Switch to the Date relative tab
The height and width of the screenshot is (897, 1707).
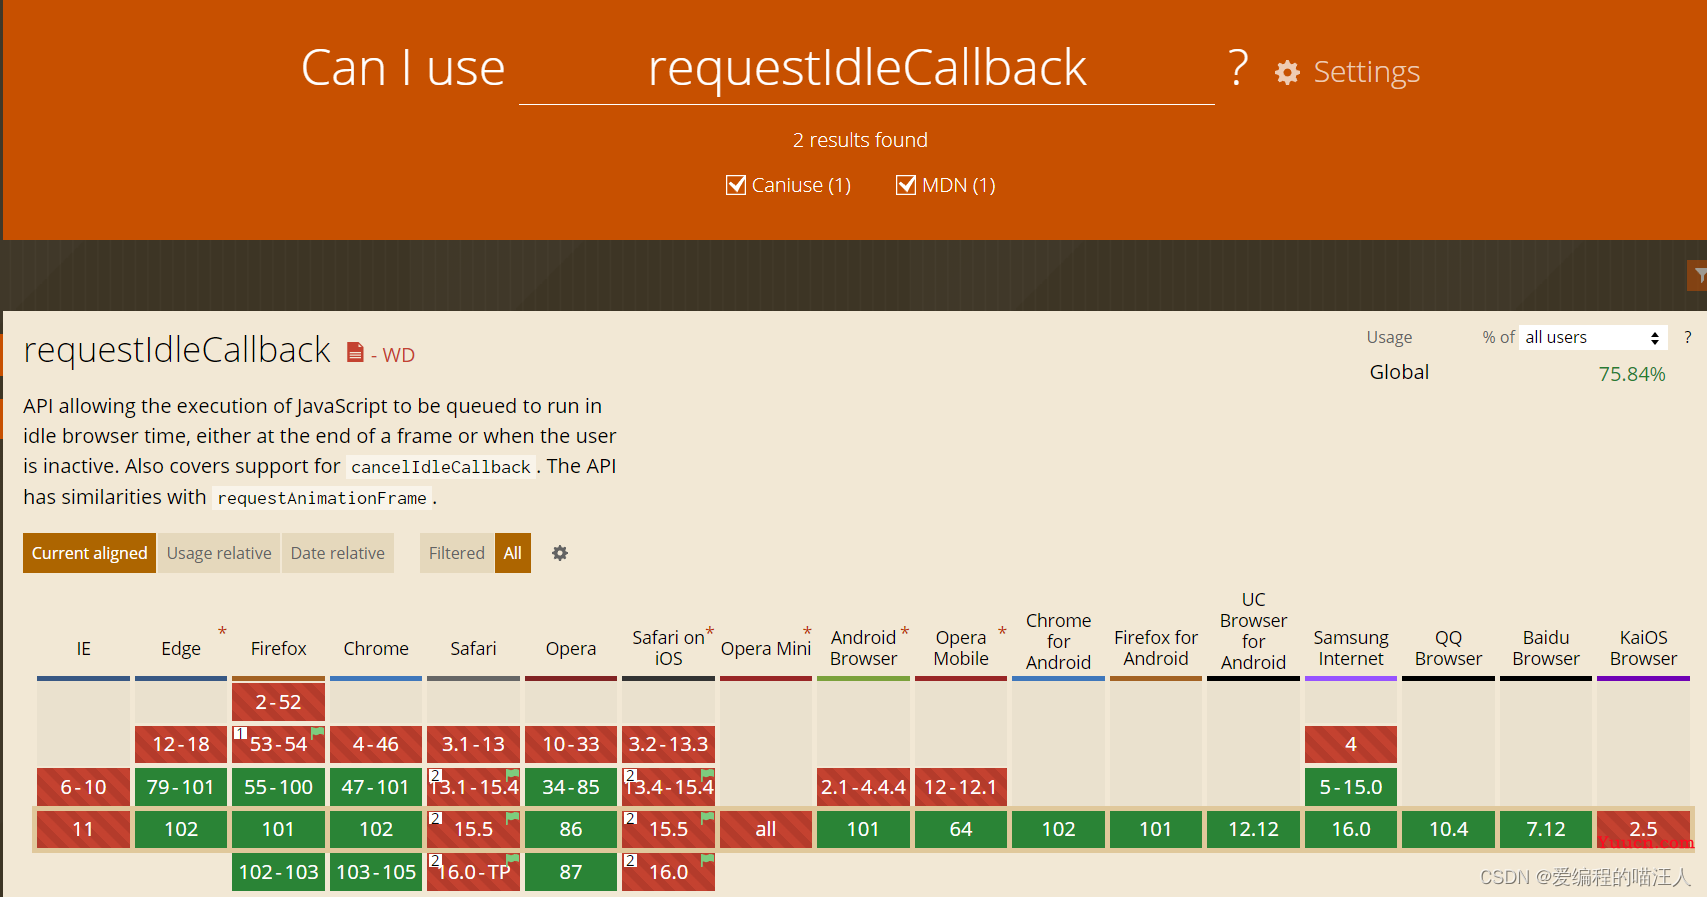(338, 553)
